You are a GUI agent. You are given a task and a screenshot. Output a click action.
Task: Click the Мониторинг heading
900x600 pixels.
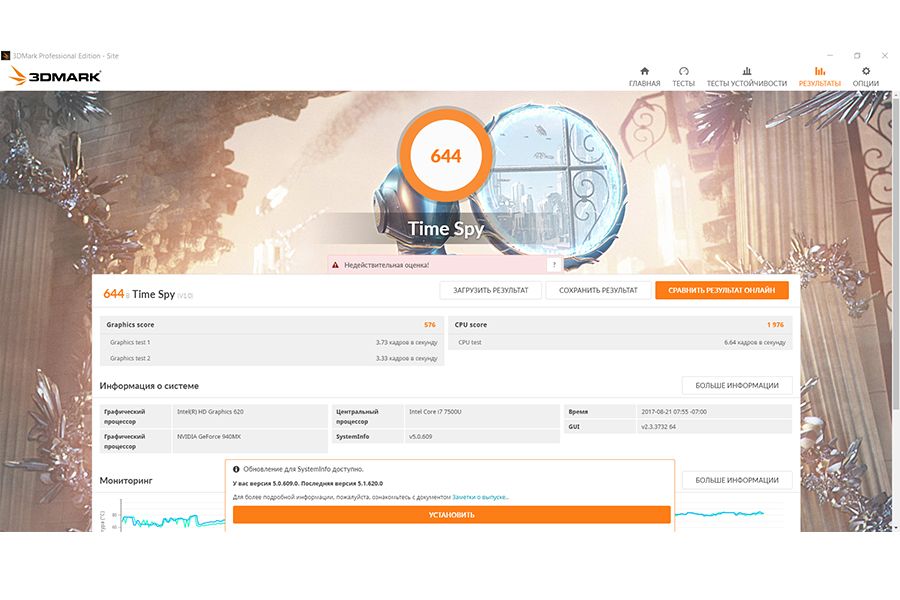pyautogui.click(x=126, y=481)
